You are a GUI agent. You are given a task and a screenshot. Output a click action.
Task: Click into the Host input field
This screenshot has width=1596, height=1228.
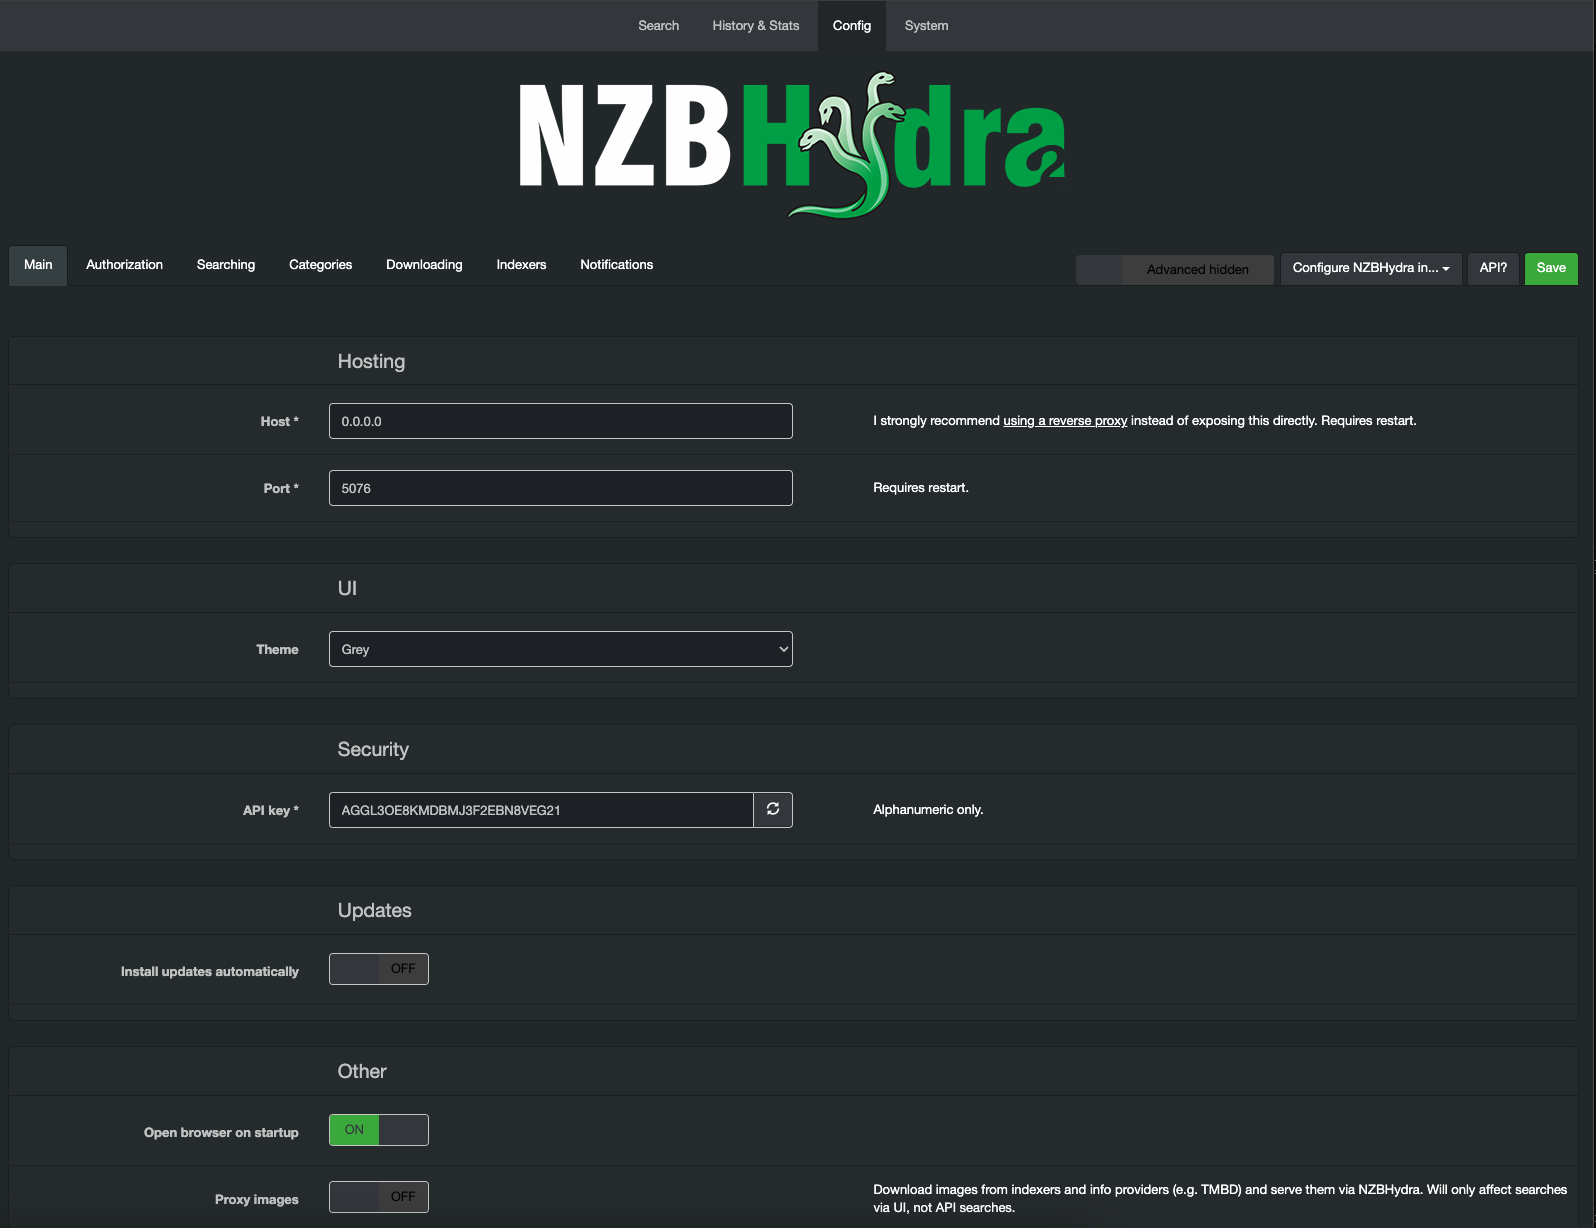coord(560,421)
